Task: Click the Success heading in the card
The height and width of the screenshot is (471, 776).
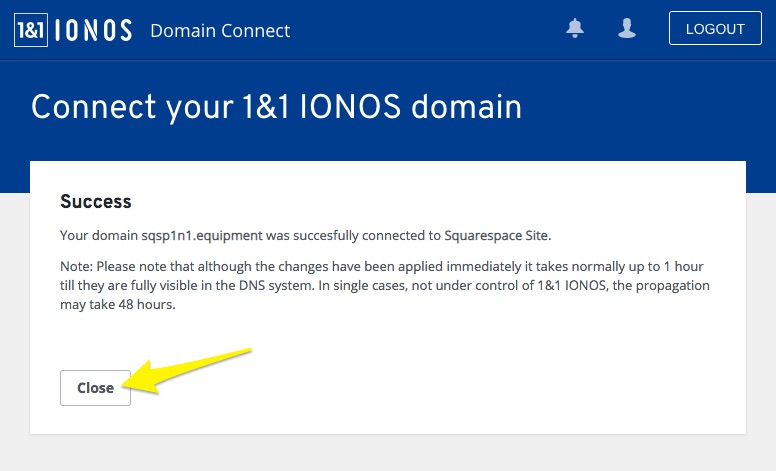Action: [96, 201]
